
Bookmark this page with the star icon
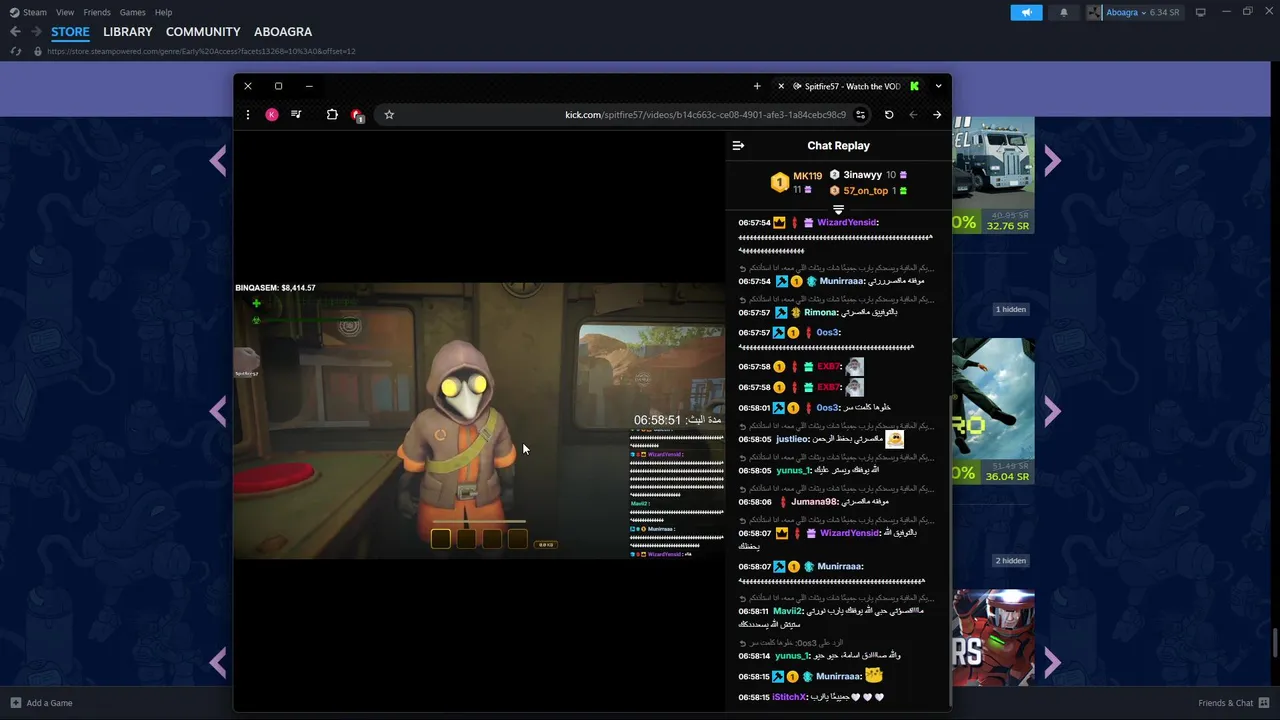point(389,115)
